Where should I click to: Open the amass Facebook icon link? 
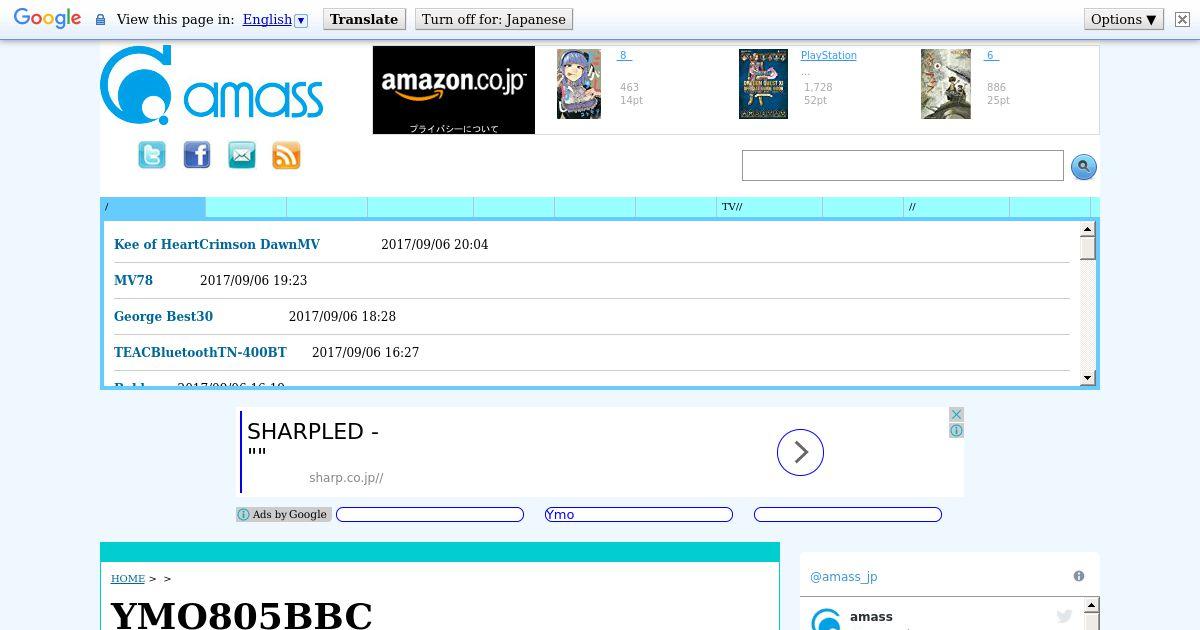click(x=197, y=155)
